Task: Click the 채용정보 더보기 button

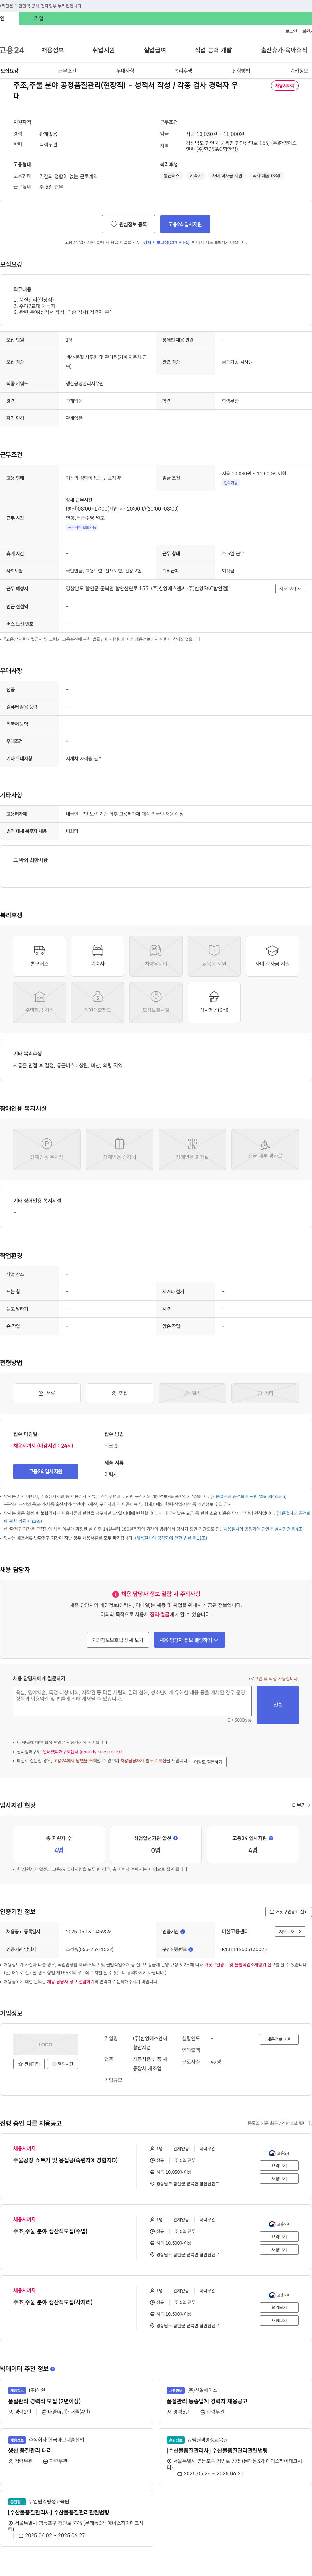Action: 279,2039
